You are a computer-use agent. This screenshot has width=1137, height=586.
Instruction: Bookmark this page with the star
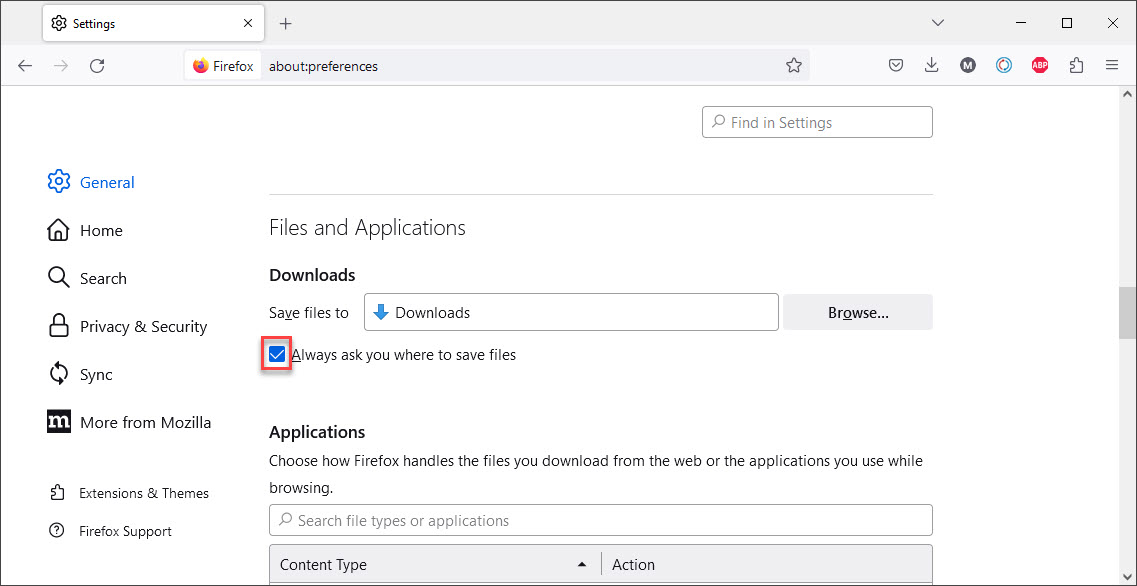(x=794, y=66)
